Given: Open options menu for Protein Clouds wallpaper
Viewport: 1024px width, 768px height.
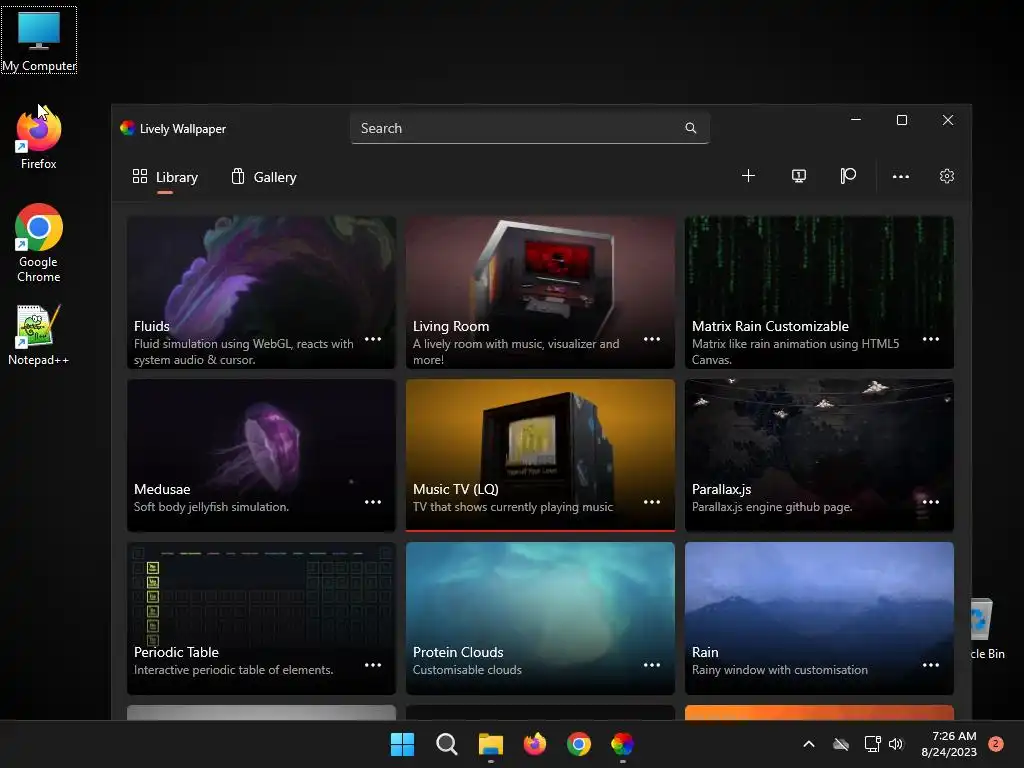Looking at the screenshot, I should (x=652, y=665).
